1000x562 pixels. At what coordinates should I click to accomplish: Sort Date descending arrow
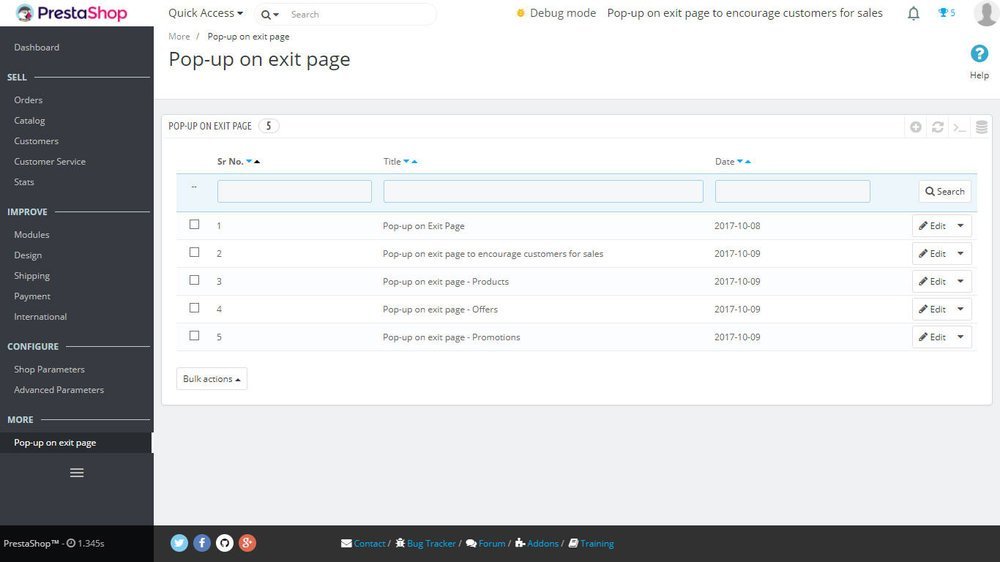[740, 161]
